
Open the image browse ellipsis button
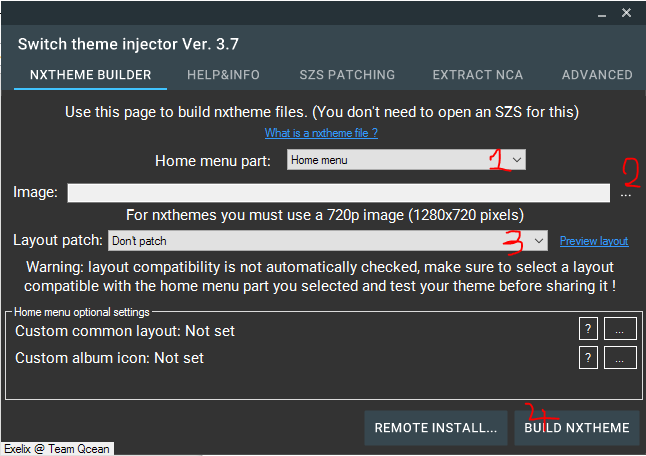point(625,194)
